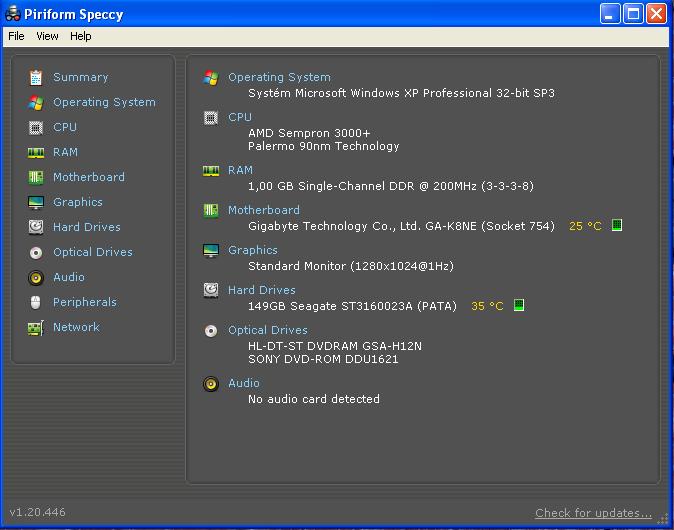Click the Optical Drives disc icon in sidebar
The width and height of the screenshot is (674, 530).
coord(36,252)
